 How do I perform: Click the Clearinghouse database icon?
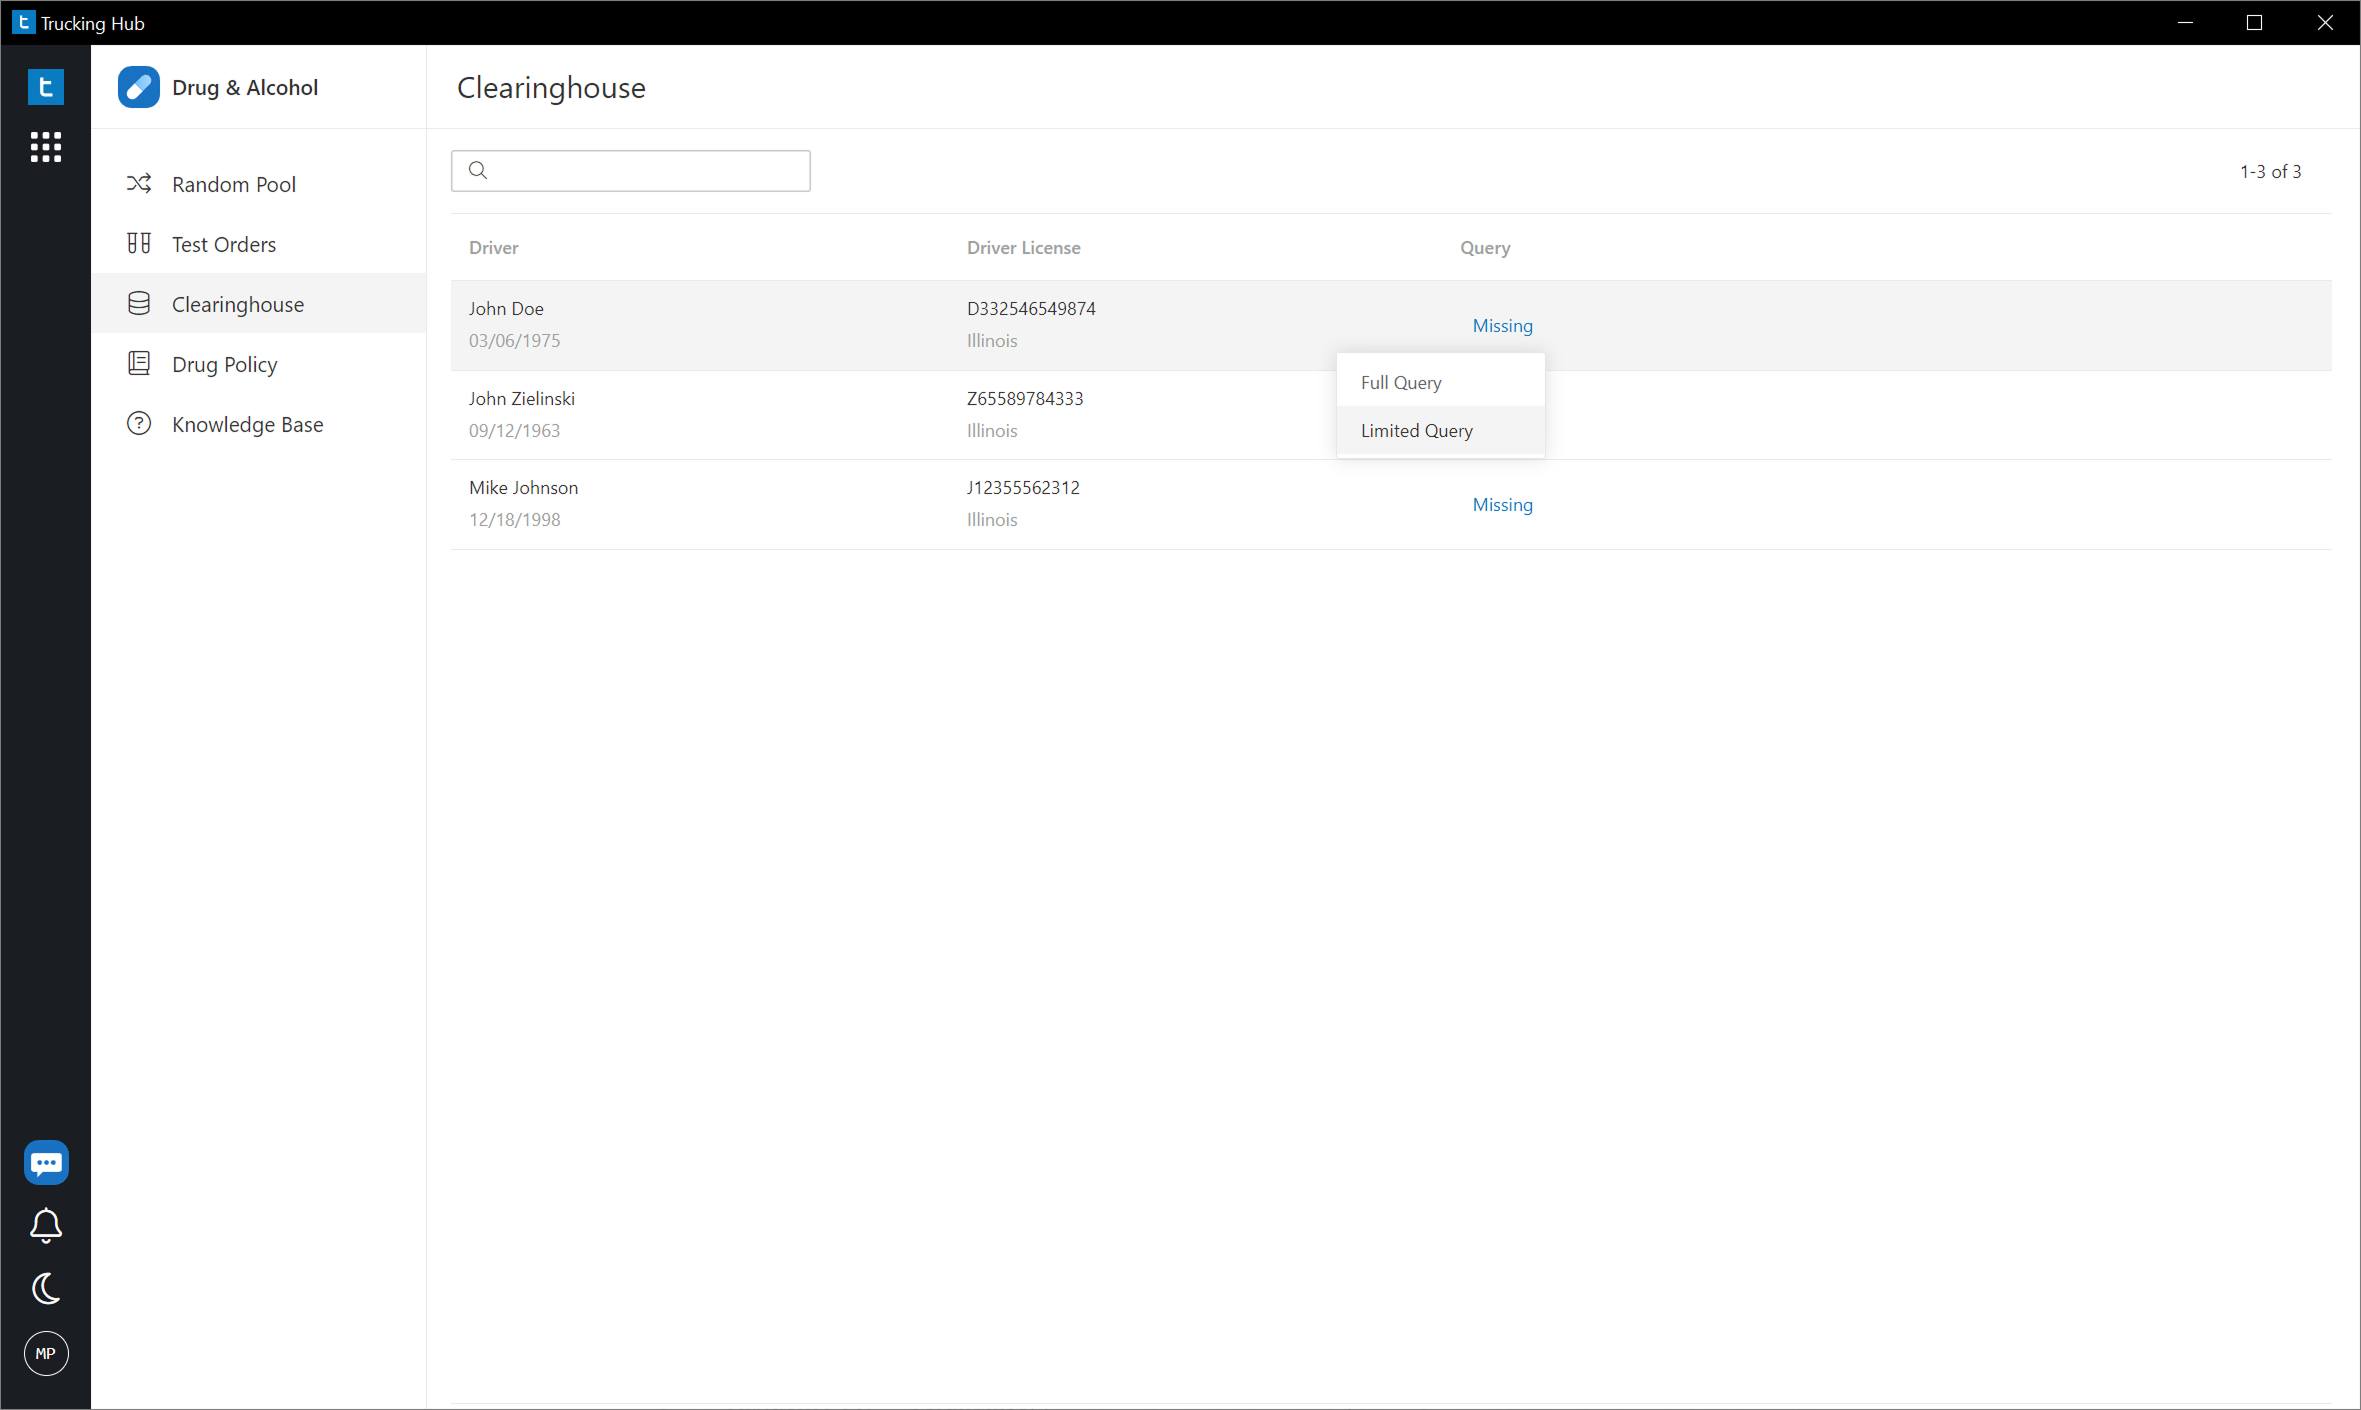coord(139,303)
